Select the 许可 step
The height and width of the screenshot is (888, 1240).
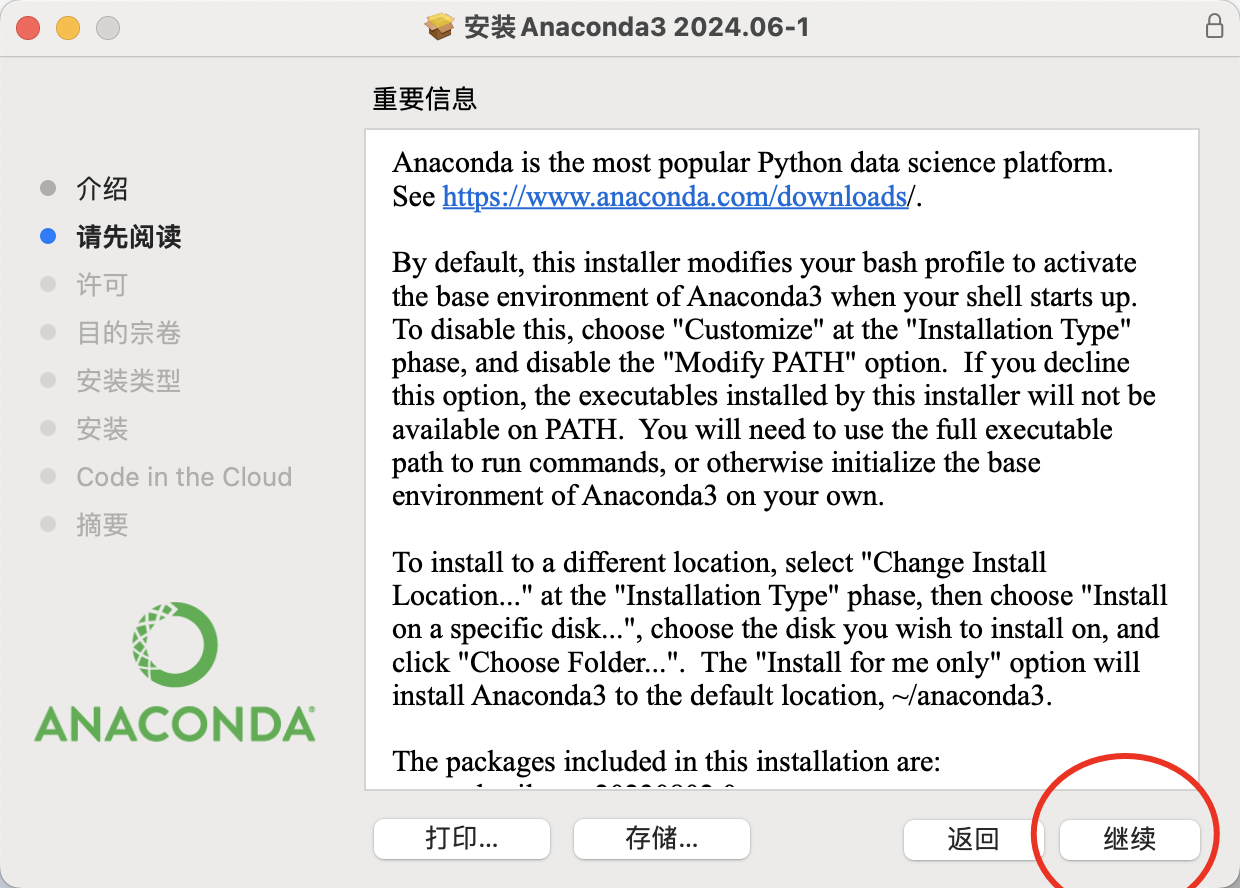pyautogui.click(x=102, y=285)
